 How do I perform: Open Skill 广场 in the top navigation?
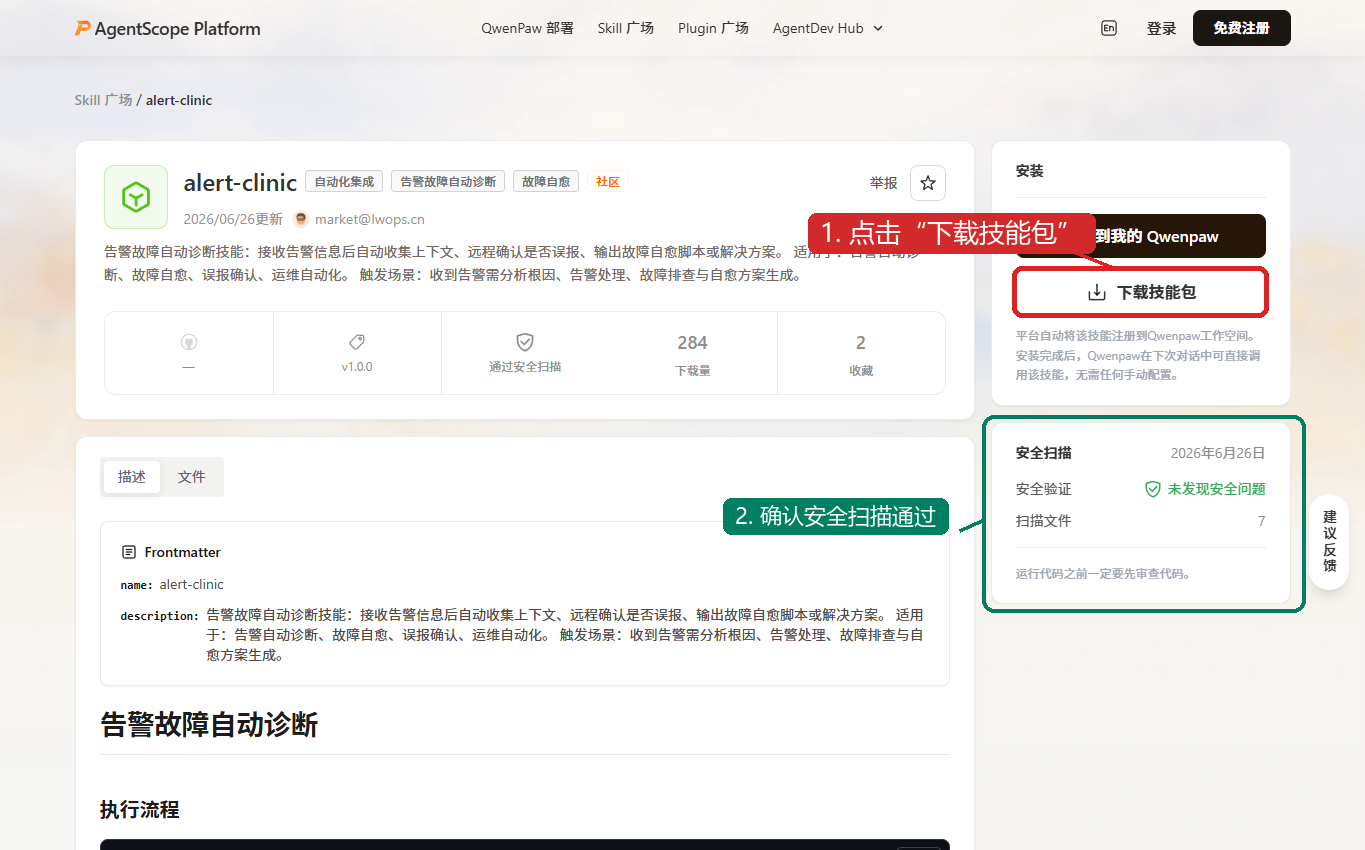pos(626,28)
